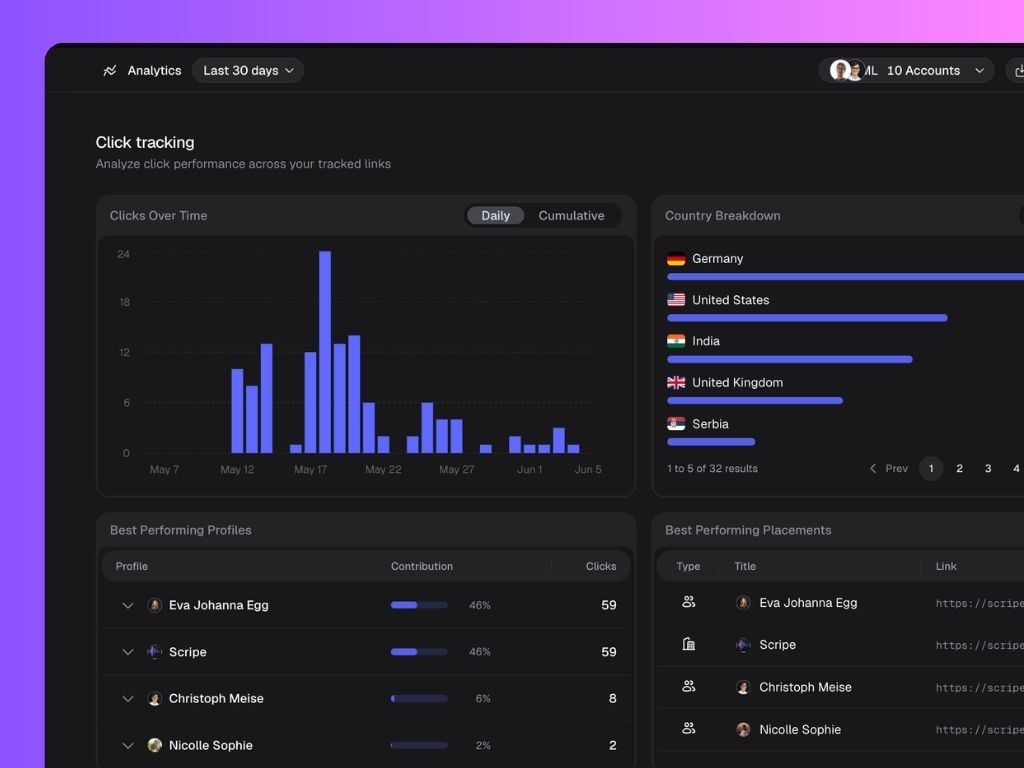Select results page 3
The width and height of the screenshot is (1024, 768).
pyautogui.click(x=988, y=468)
